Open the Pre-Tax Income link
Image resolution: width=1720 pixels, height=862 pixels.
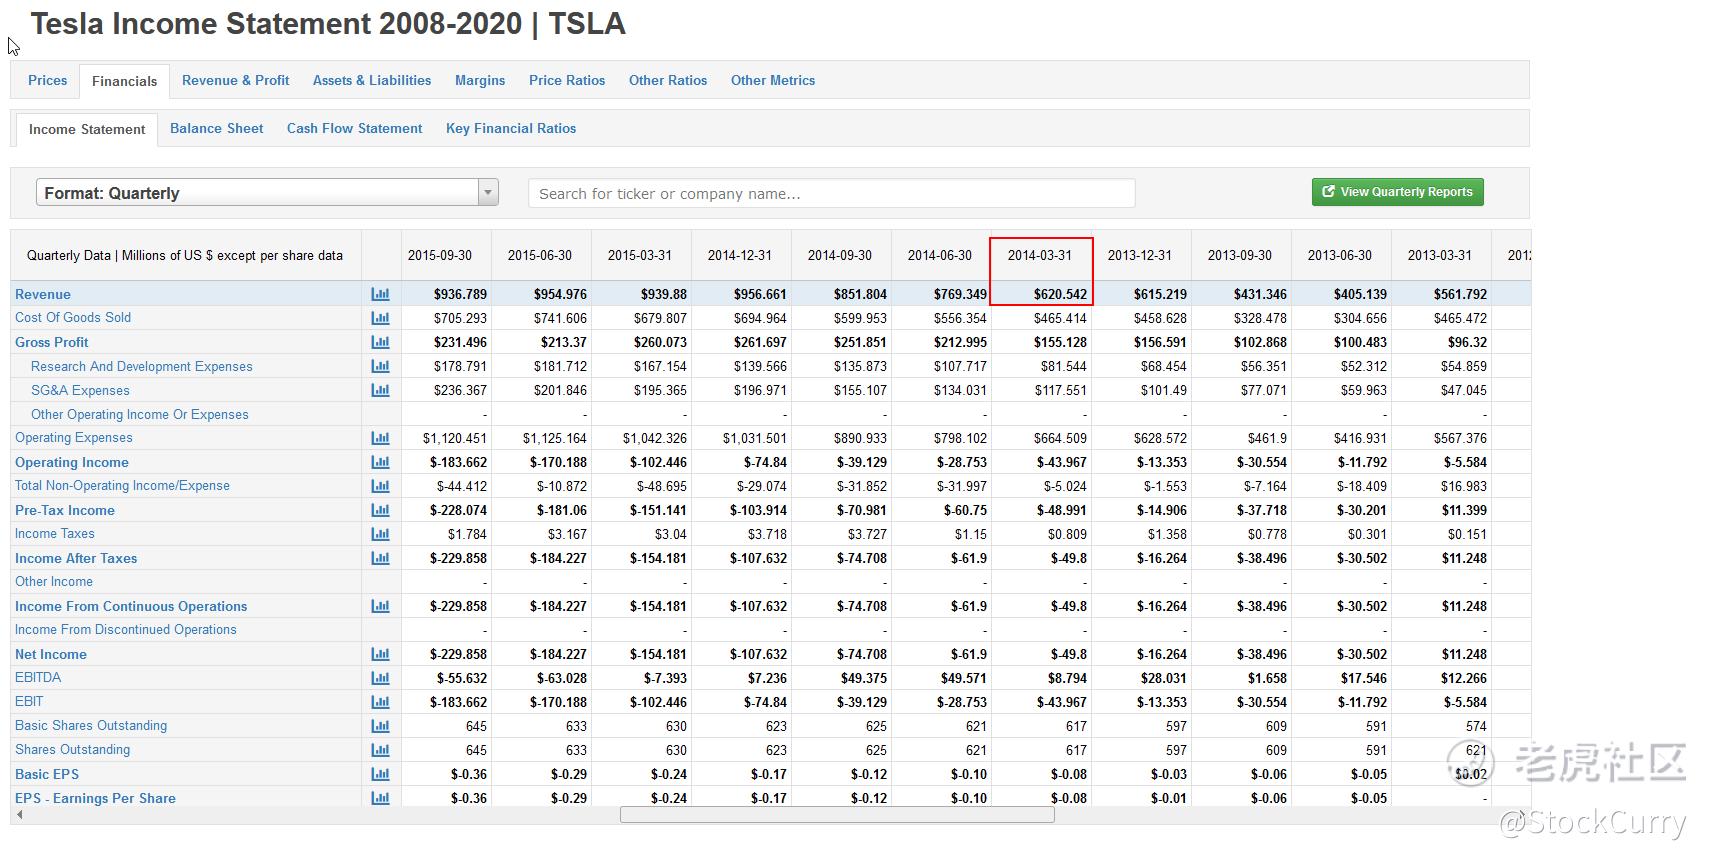(x=65, y=510)
